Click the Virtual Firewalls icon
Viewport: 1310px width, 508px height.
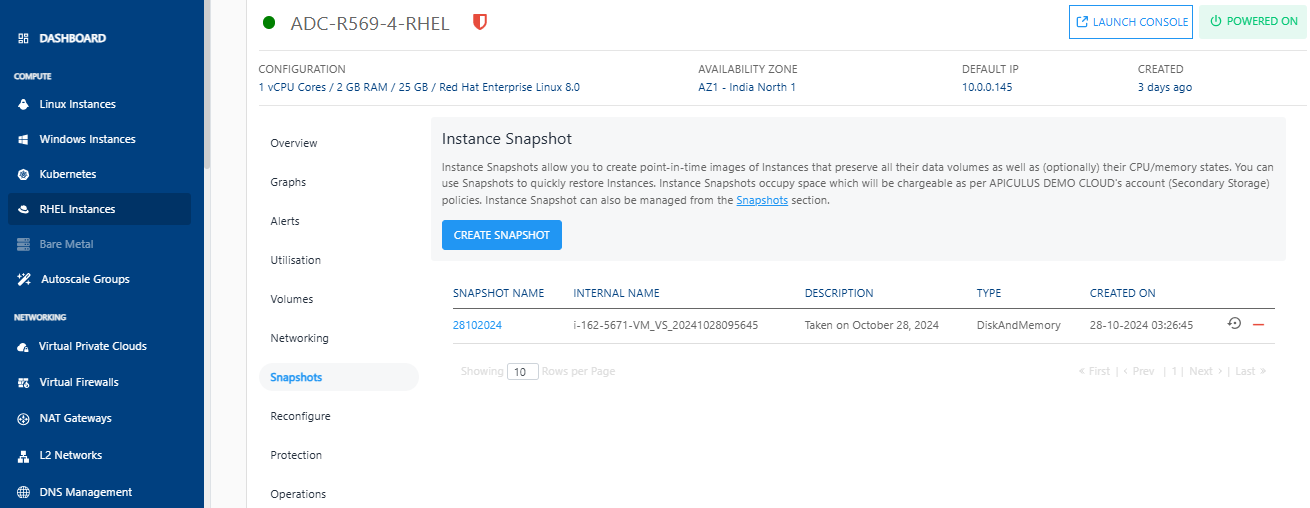click(x=23, y=383)
